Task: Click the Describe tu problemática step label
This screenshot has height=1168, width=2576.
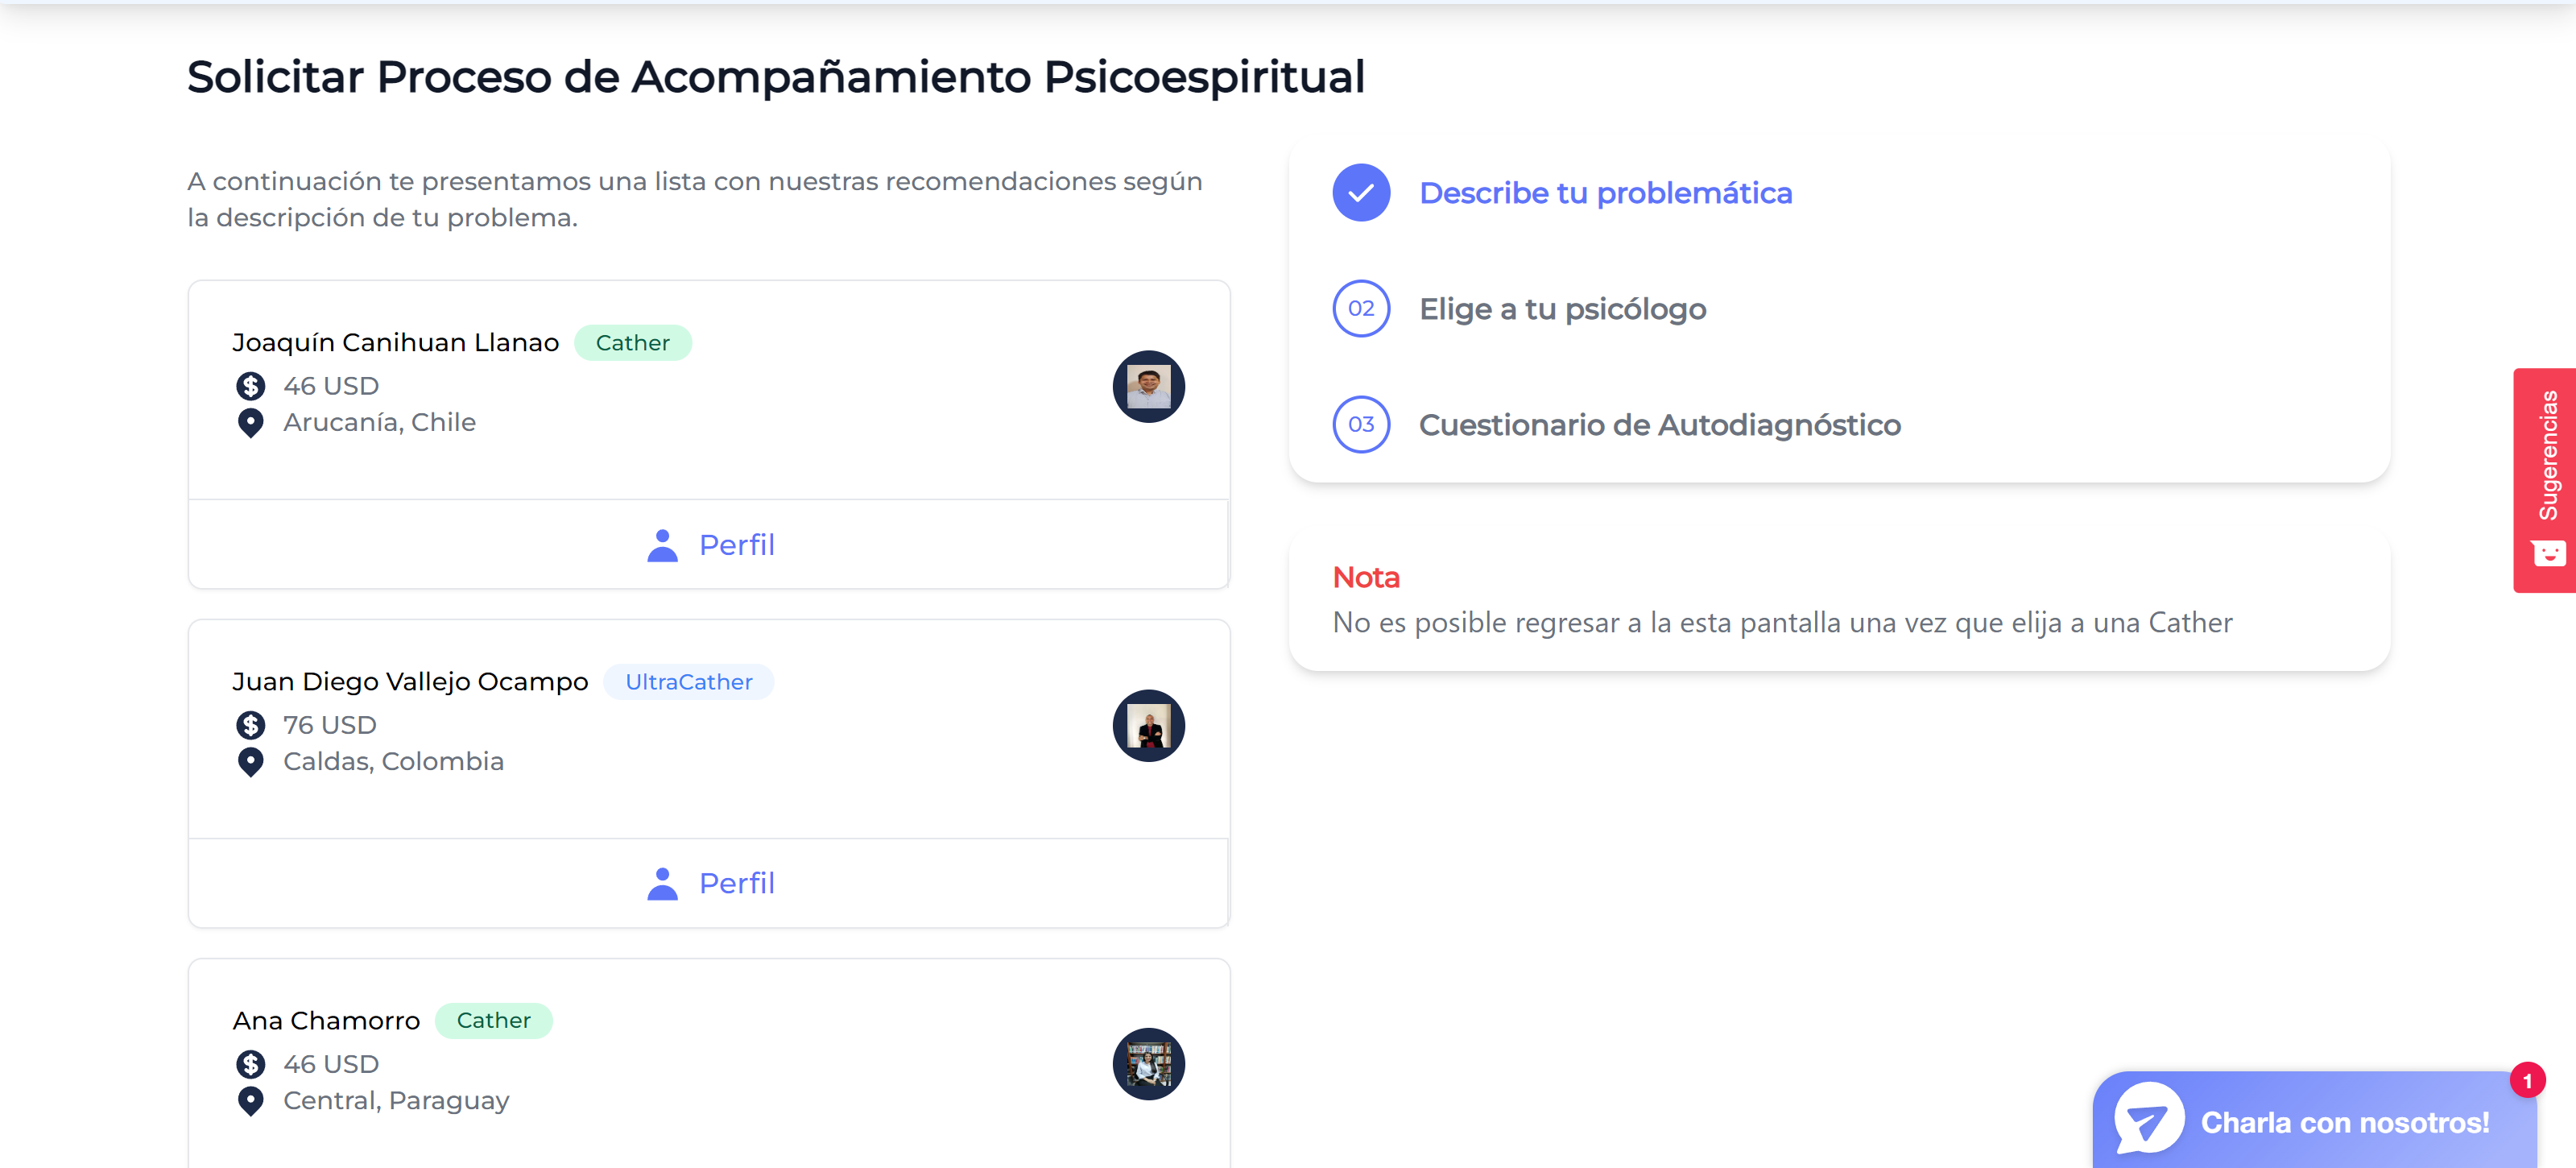Action: click(1605, 192)
